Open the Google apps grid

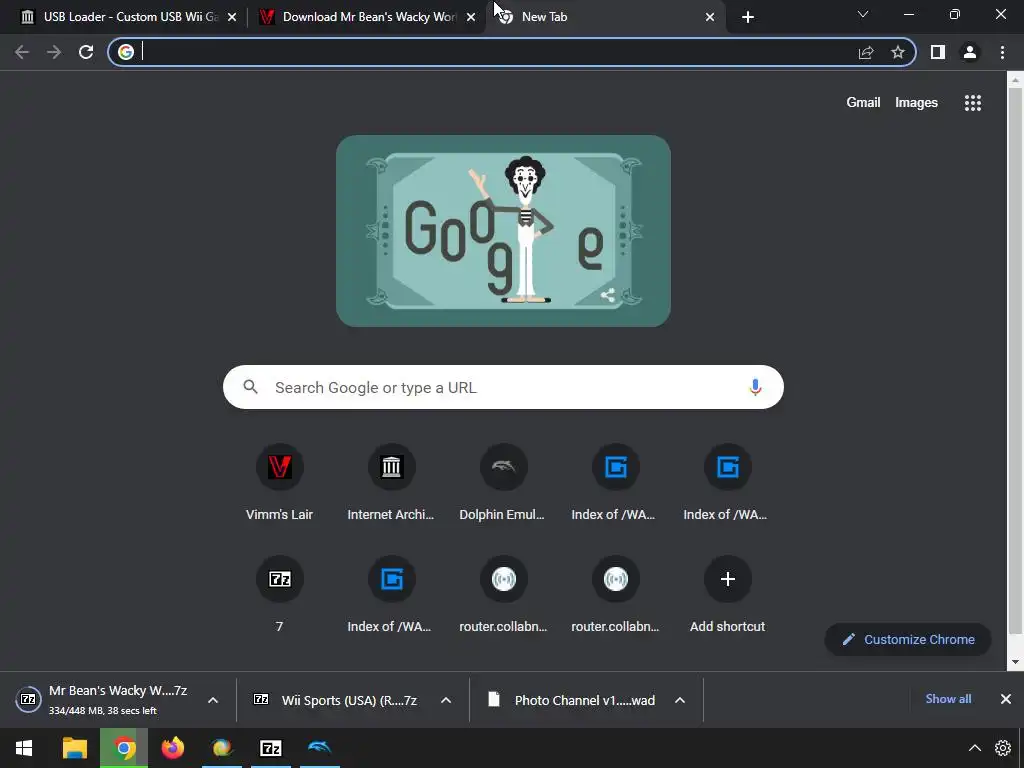972,103
